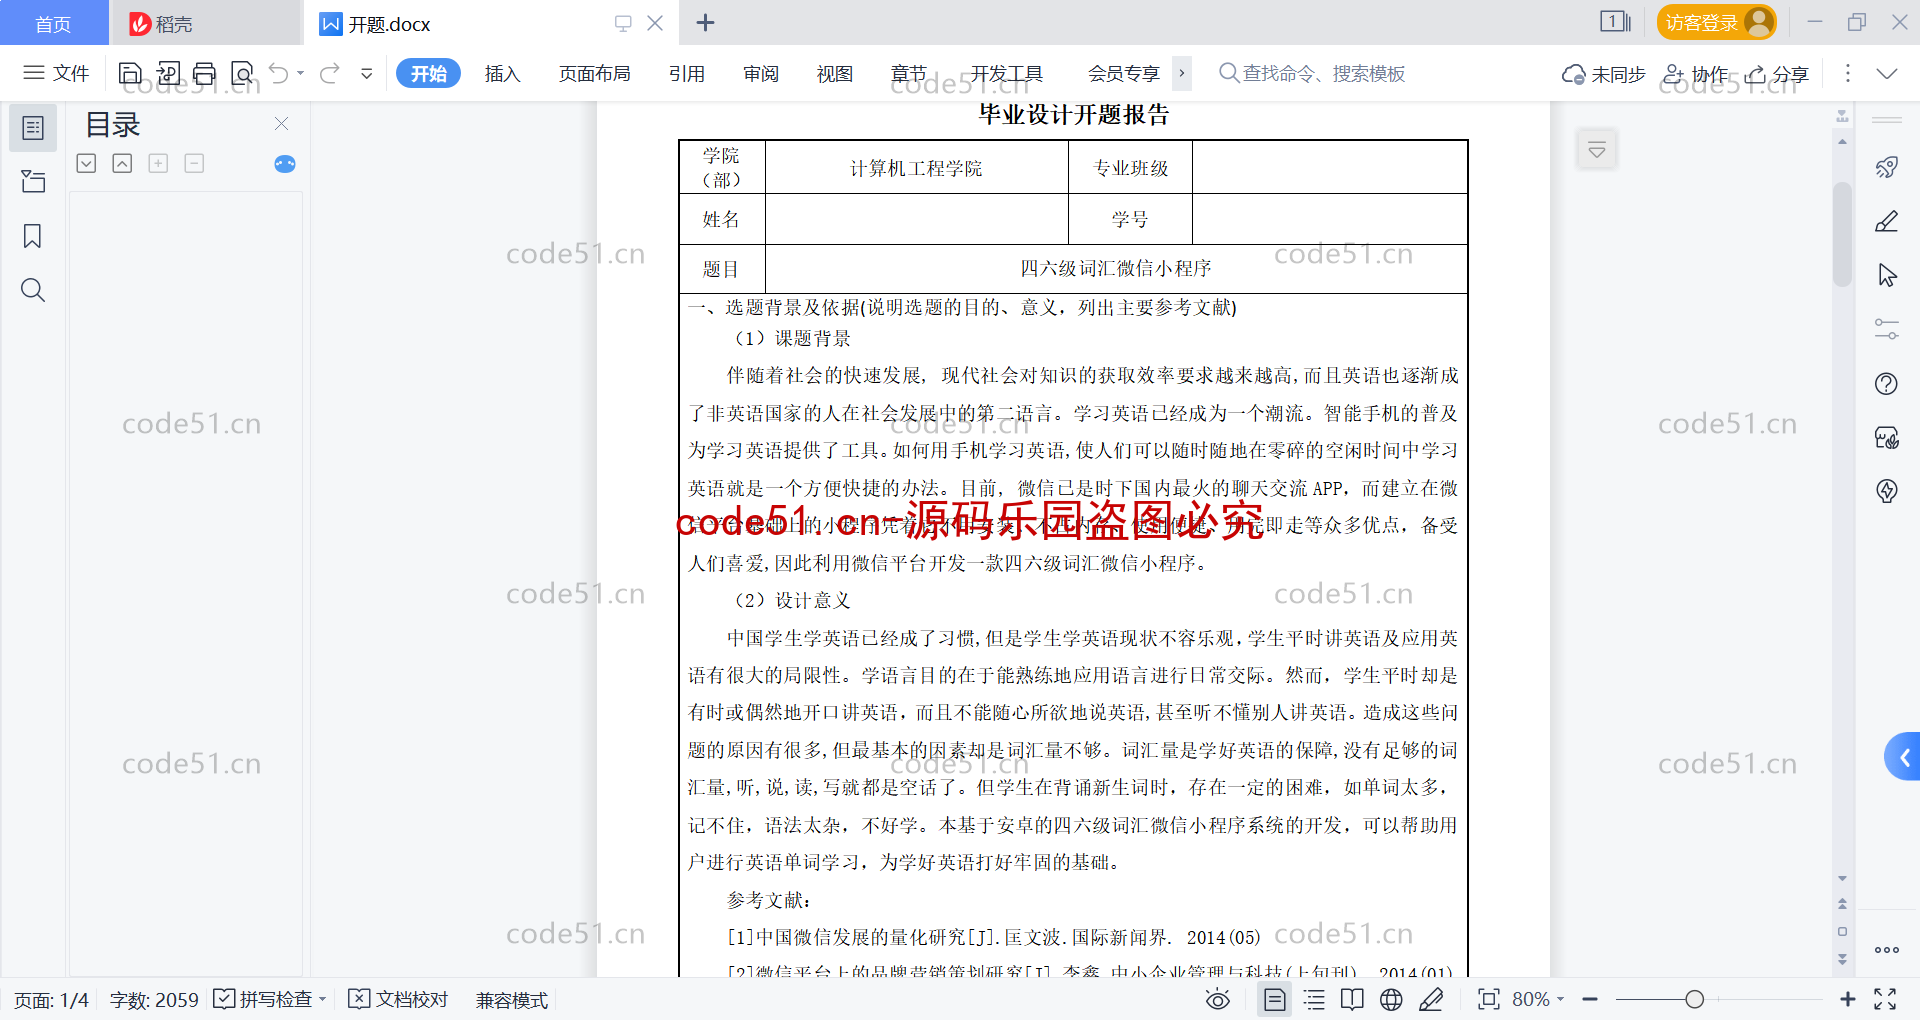
Task: Toggle 拼写检查 spell check
Action: point(264,999)
